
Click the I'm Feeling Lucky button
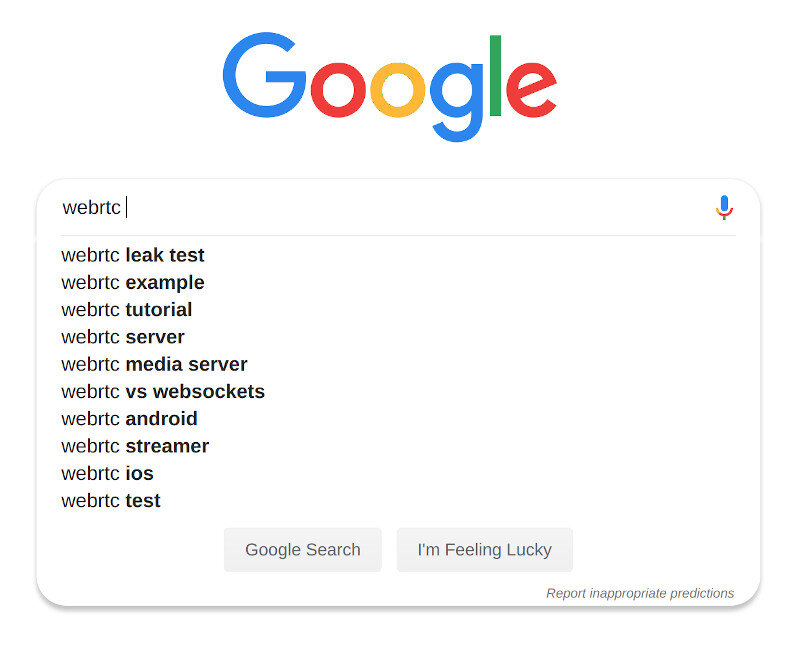[x=485, y=550]
